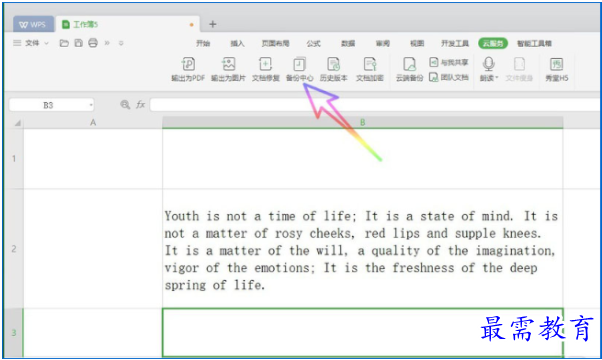602x360 pixels.
Task: Click the Name Box showing B3
Action: click(48, 105)
